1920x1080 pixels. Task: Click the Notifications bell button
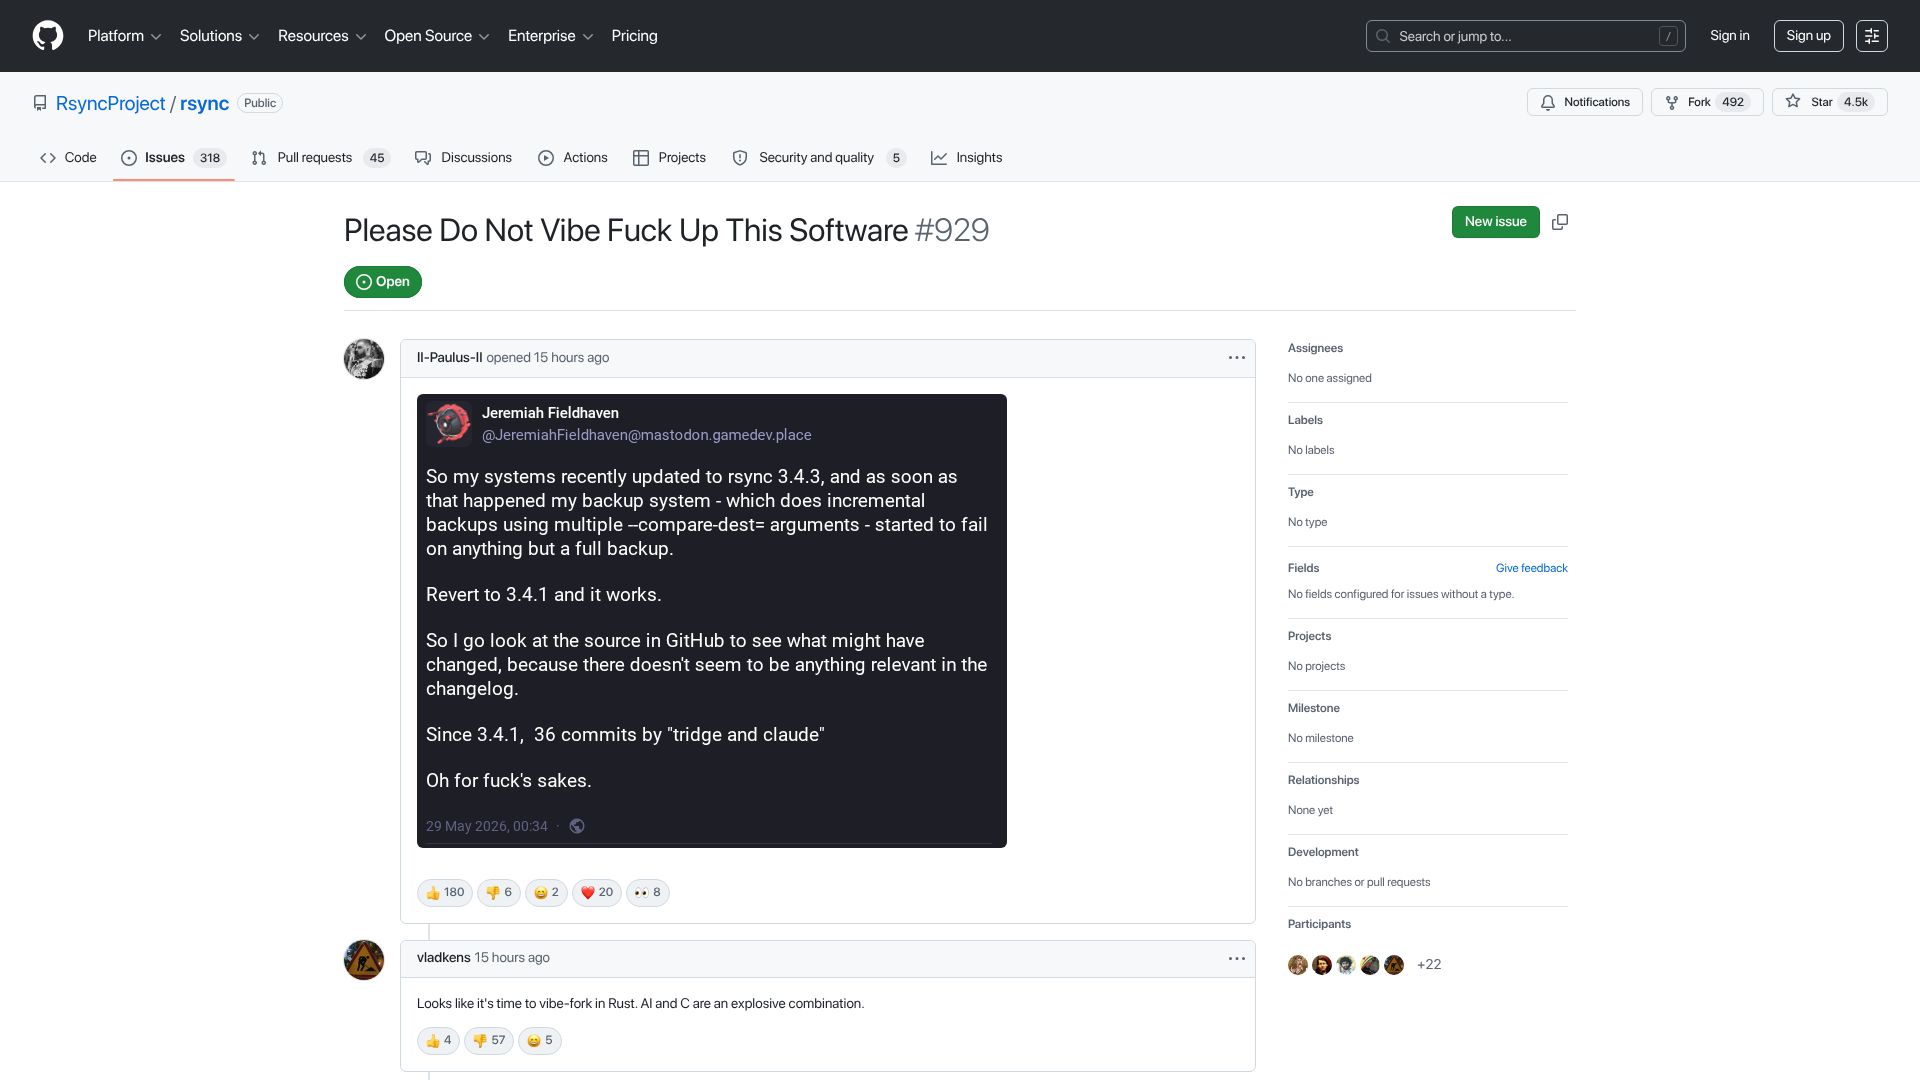pos(1585,102)
